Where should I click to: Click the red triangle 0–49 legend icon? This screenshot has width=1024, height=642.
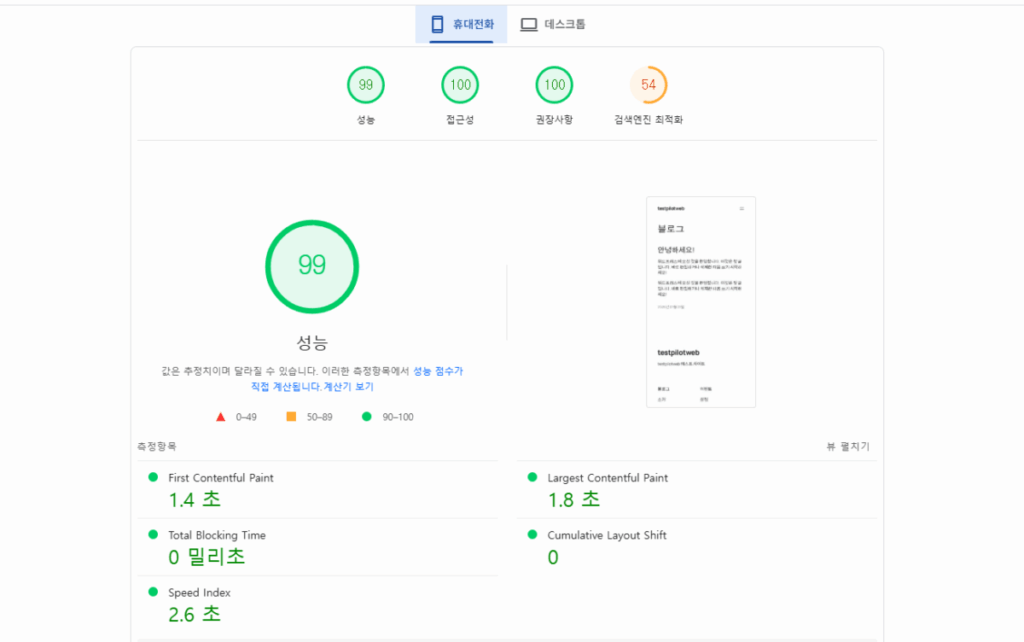pos(221,417)
